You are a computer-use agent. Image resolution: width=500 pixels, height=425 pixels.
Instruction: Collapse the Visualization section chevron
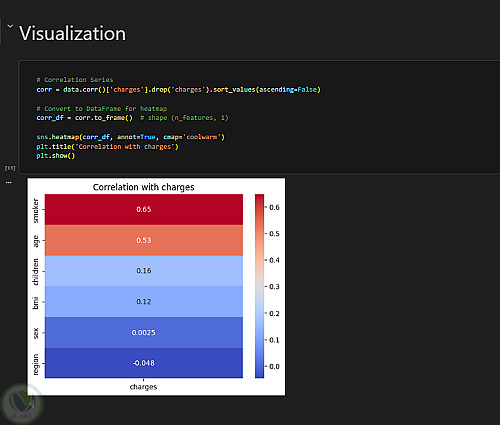click(10, 26)
